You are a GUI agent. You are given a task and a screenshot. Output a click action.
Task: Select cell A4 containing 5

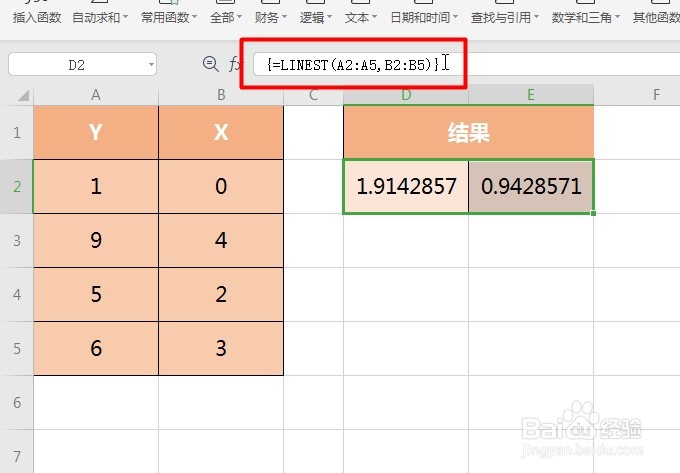click(96, 294)
